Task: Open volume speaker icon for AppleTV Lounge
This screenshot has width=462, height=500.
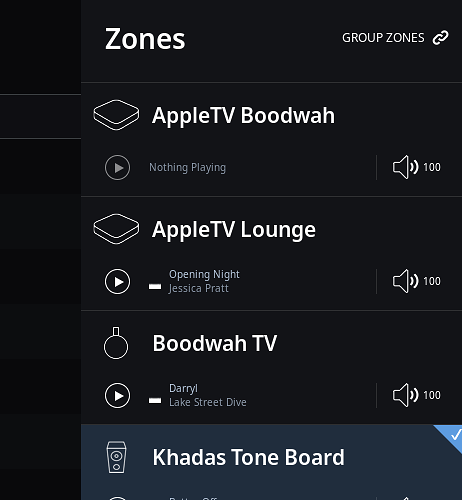Action: pos(405,281)
